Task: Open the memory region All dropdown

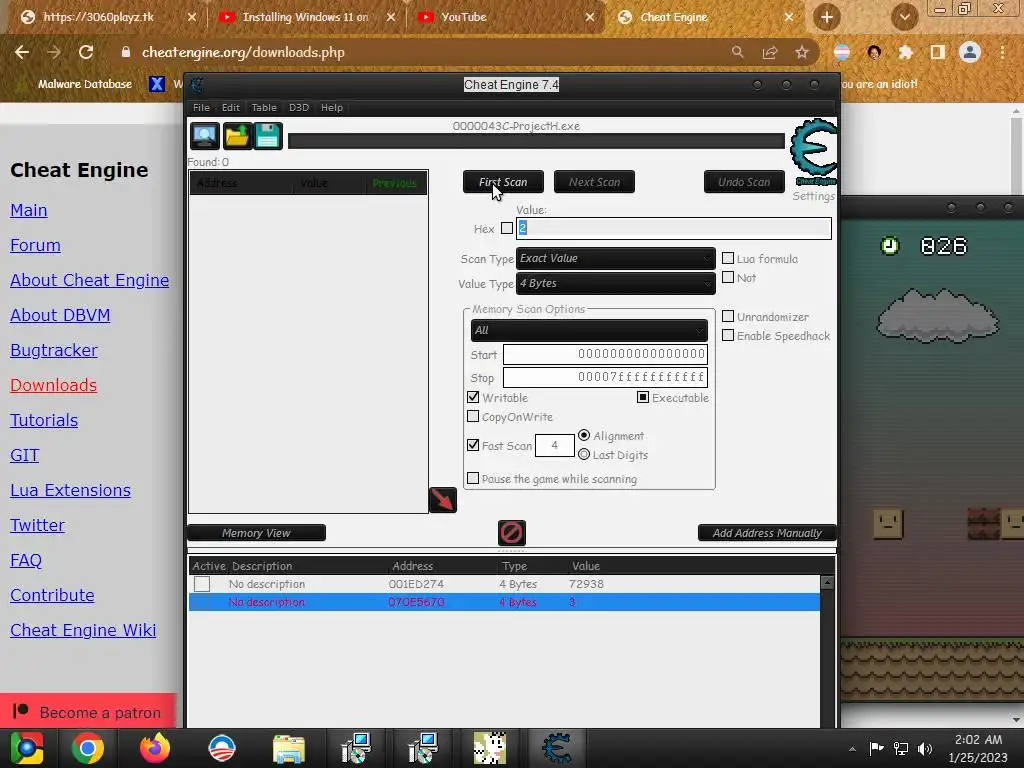Action: (589, 330)
